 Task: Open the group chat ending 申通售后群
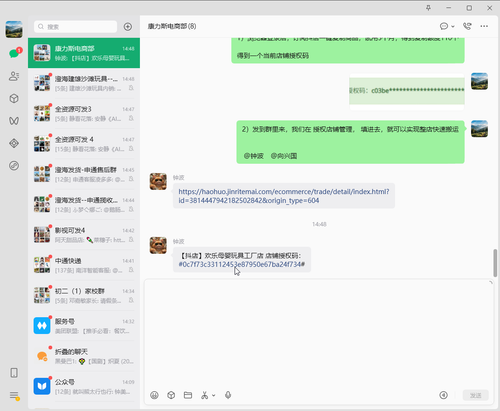tap(84, 174)
